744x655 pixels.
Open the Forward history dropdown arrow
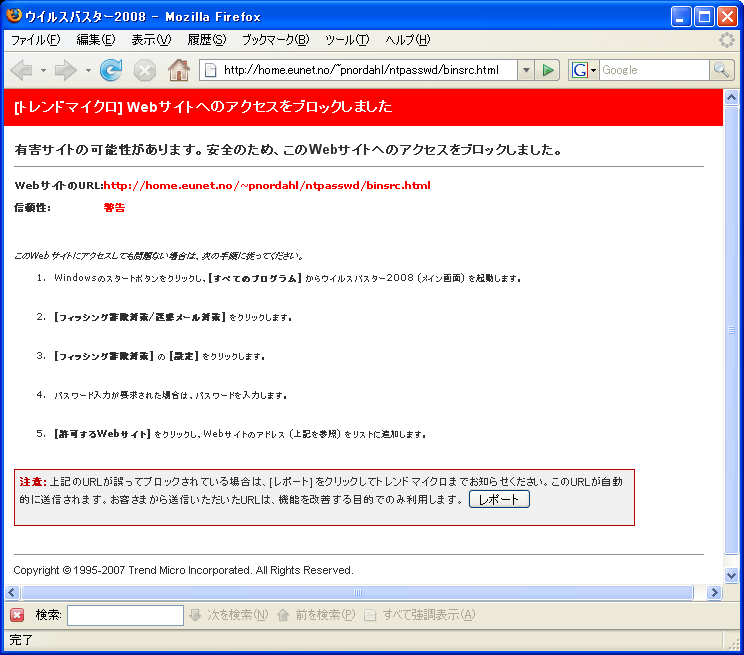88,71
